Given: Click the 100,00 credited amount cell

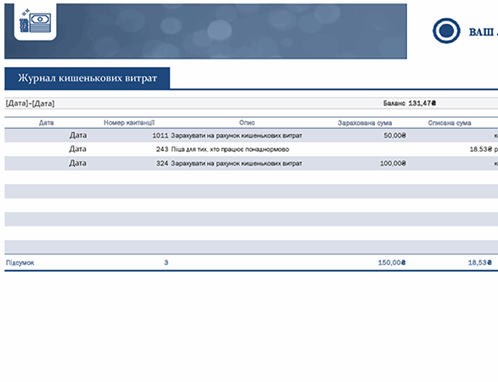Looking at the screenshot, I should coord(393,163).
